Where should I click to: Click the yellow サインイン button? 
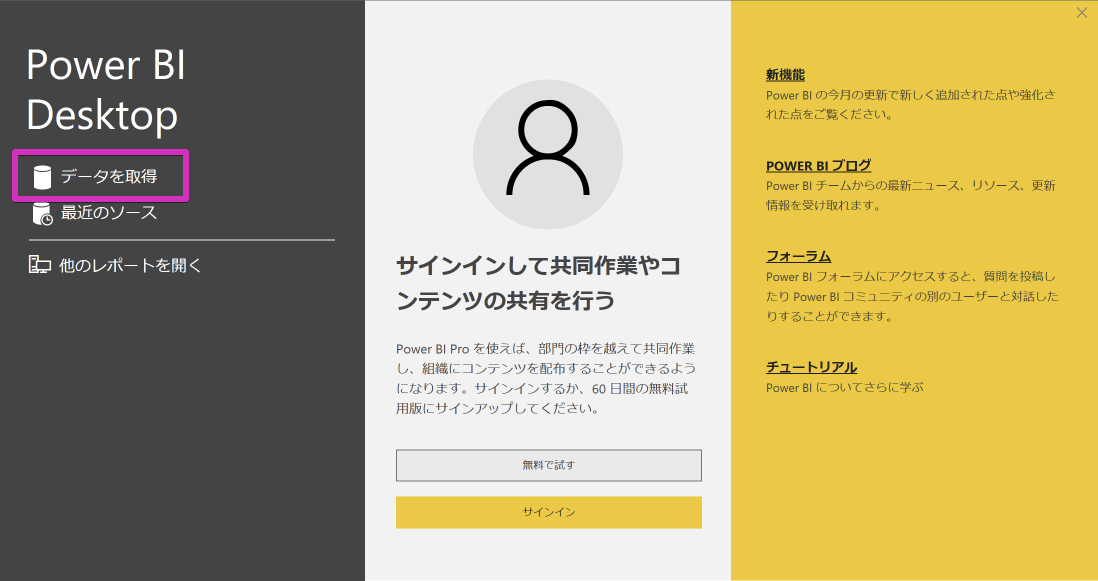point(548,512)
